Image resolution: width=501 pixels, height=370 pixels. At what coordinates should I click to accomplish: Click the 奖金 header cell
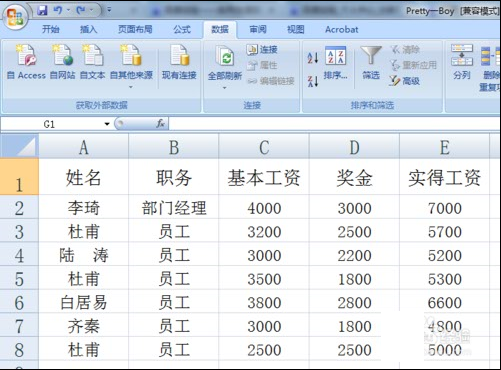pyautogui.click(x=354, y=177)
